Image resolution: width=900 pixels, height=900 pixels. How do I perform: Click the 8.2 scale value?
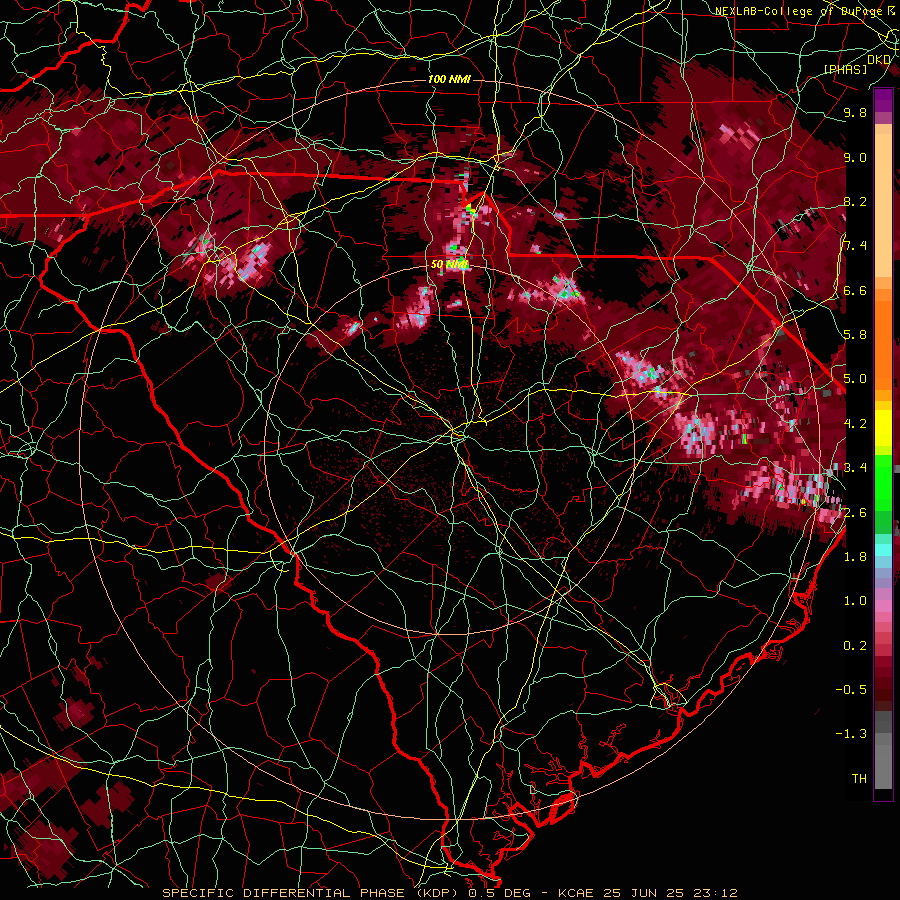pos(855,202)
